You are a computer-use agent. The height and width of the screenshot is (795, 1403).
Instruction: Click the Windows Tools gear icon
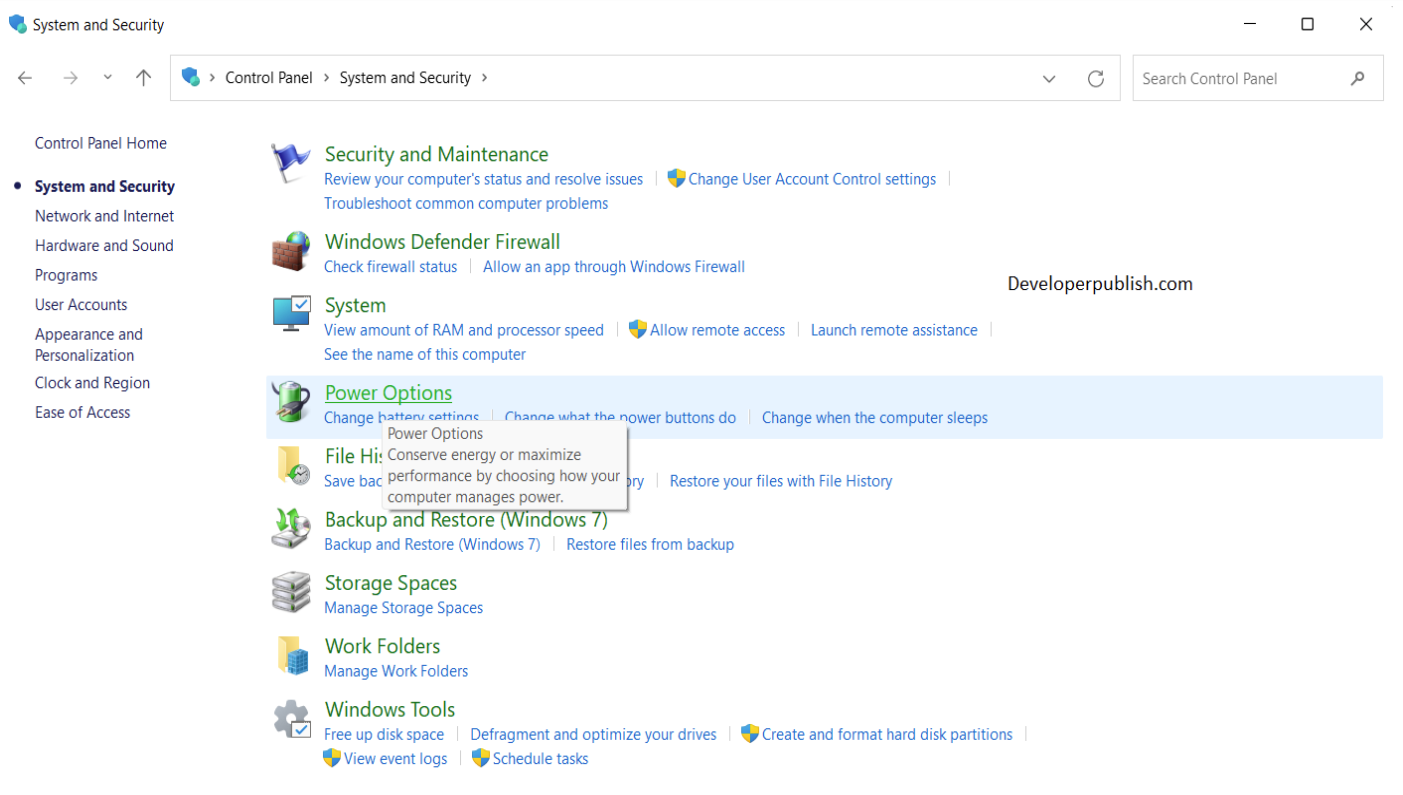(291, 718)
